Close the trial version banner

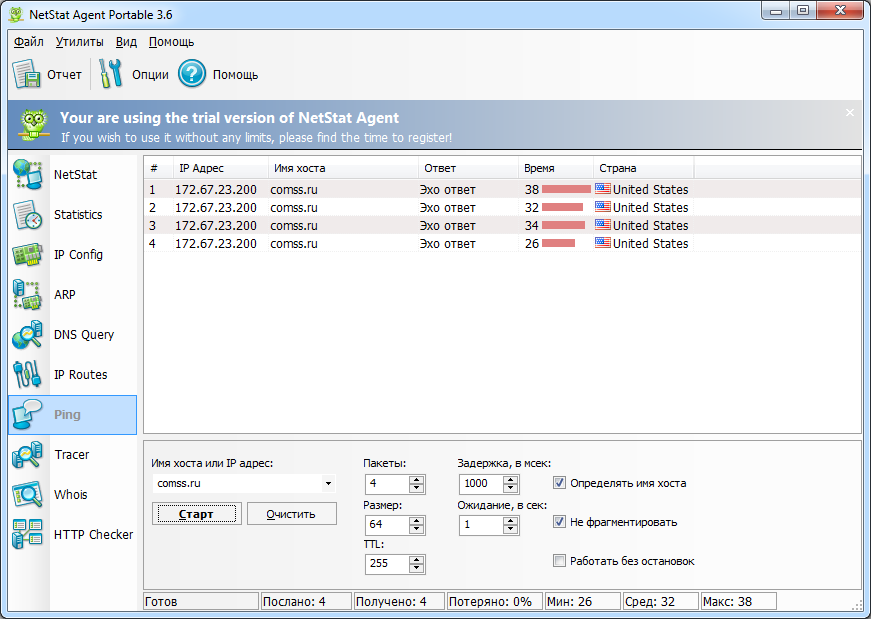pos(850,113)
